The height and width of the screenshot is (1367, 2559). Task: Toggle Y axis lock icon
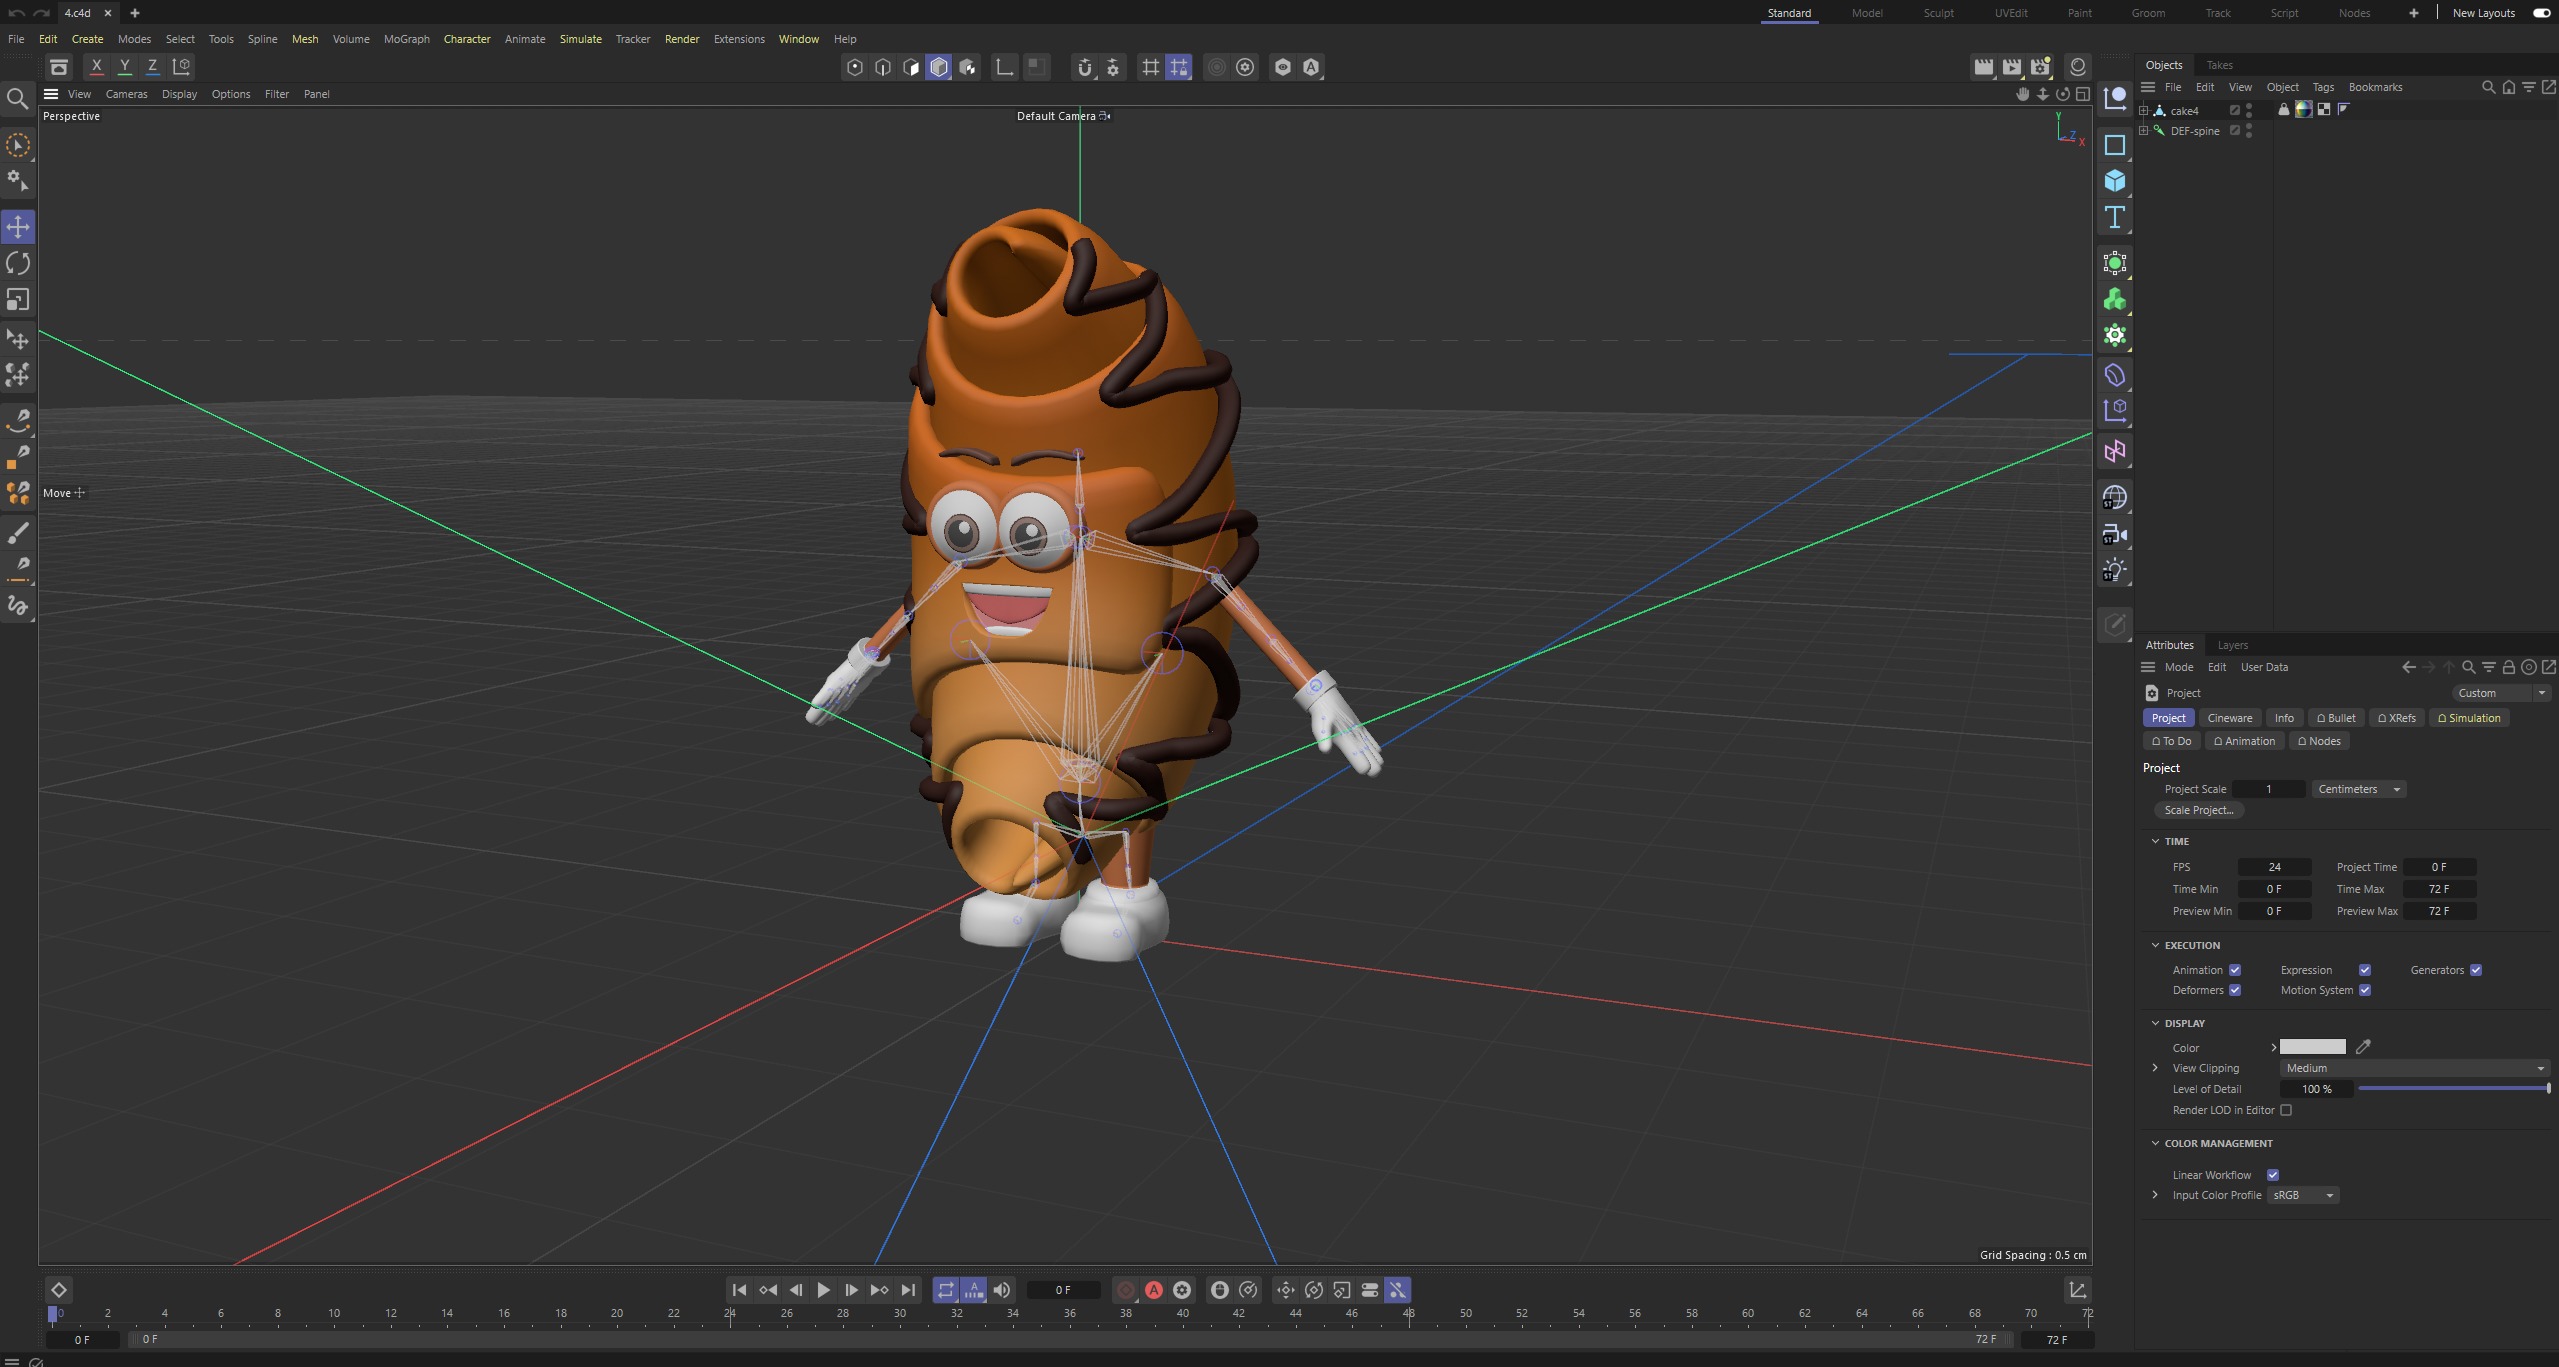124,67
